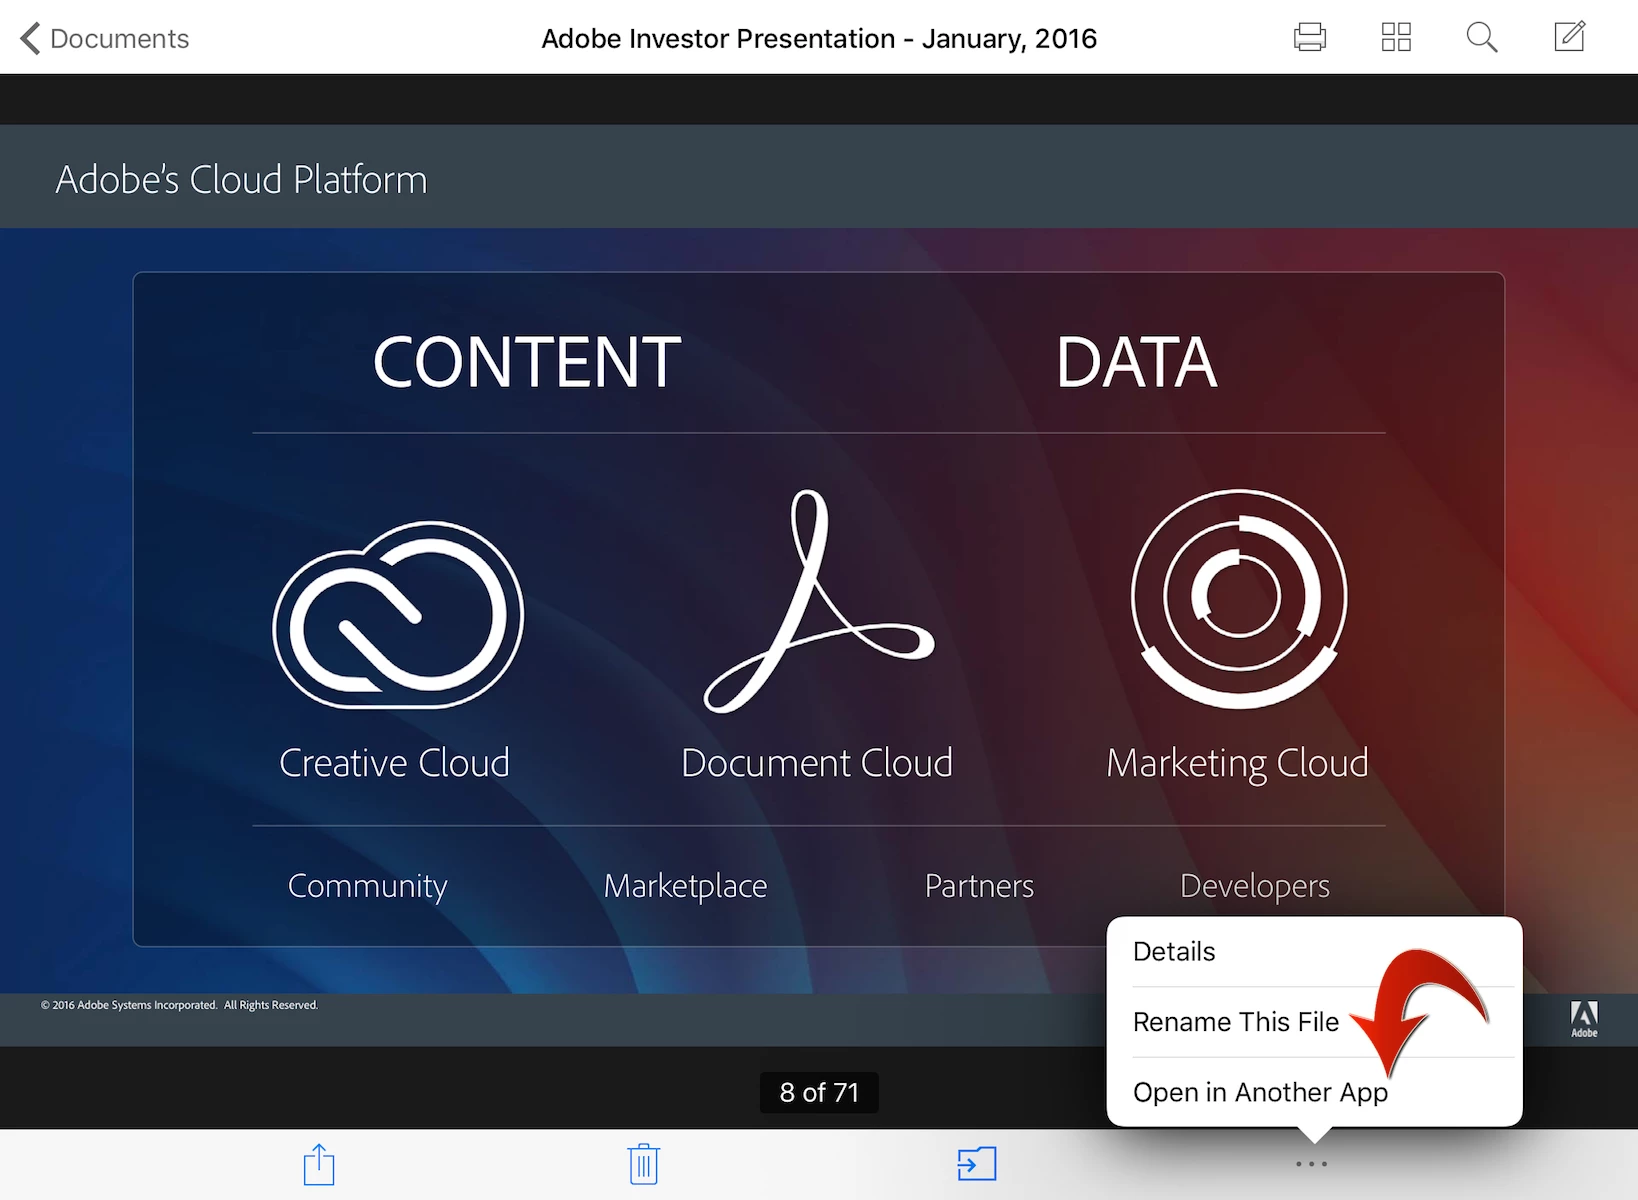Screen dimensions: 1638x1200
Task: Tap the CONTENT heading on slide
Action: [527, 362]
